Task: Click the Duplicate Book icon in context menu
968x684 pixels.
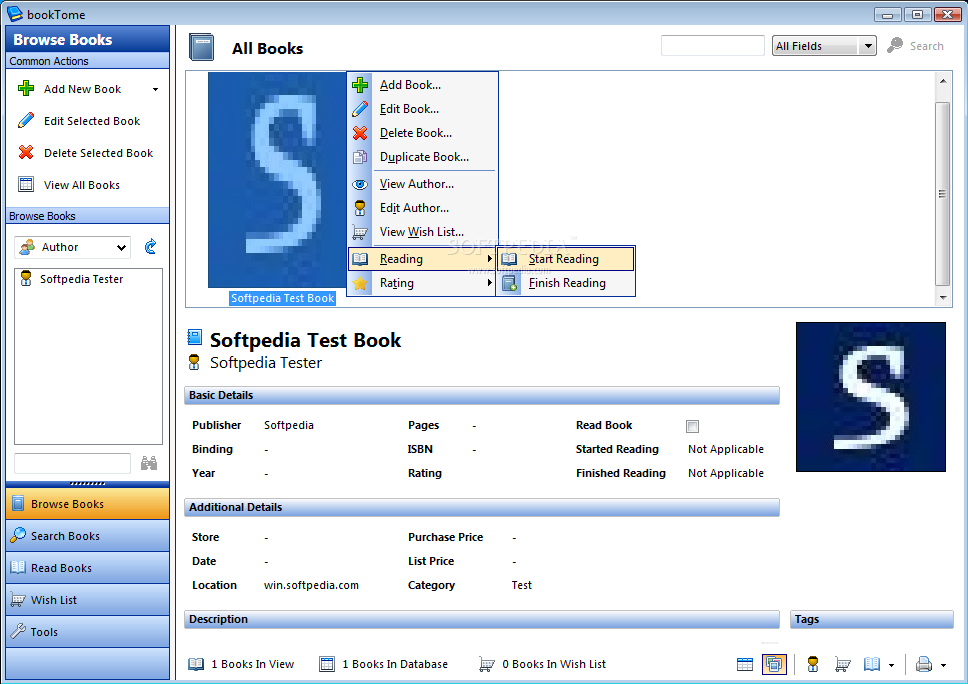Action: 360,157
